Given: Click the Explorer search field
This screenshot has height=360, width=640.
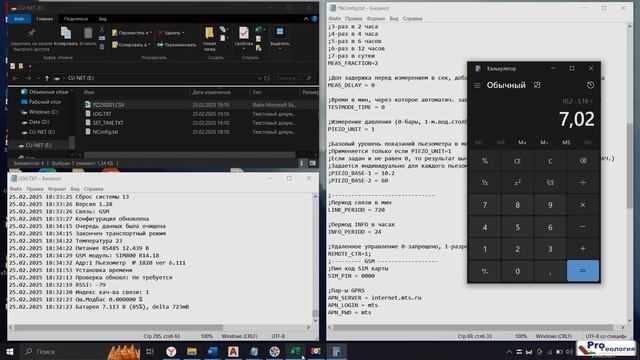Looking at the screenshot, I should point(294,78).
